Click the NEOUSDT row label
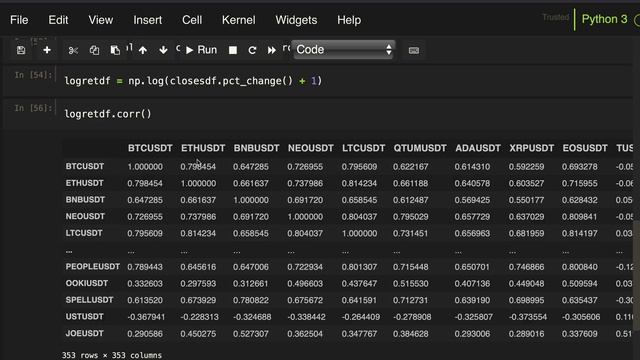The width and height of the screenshot is (640, 360). coord(85,216)
